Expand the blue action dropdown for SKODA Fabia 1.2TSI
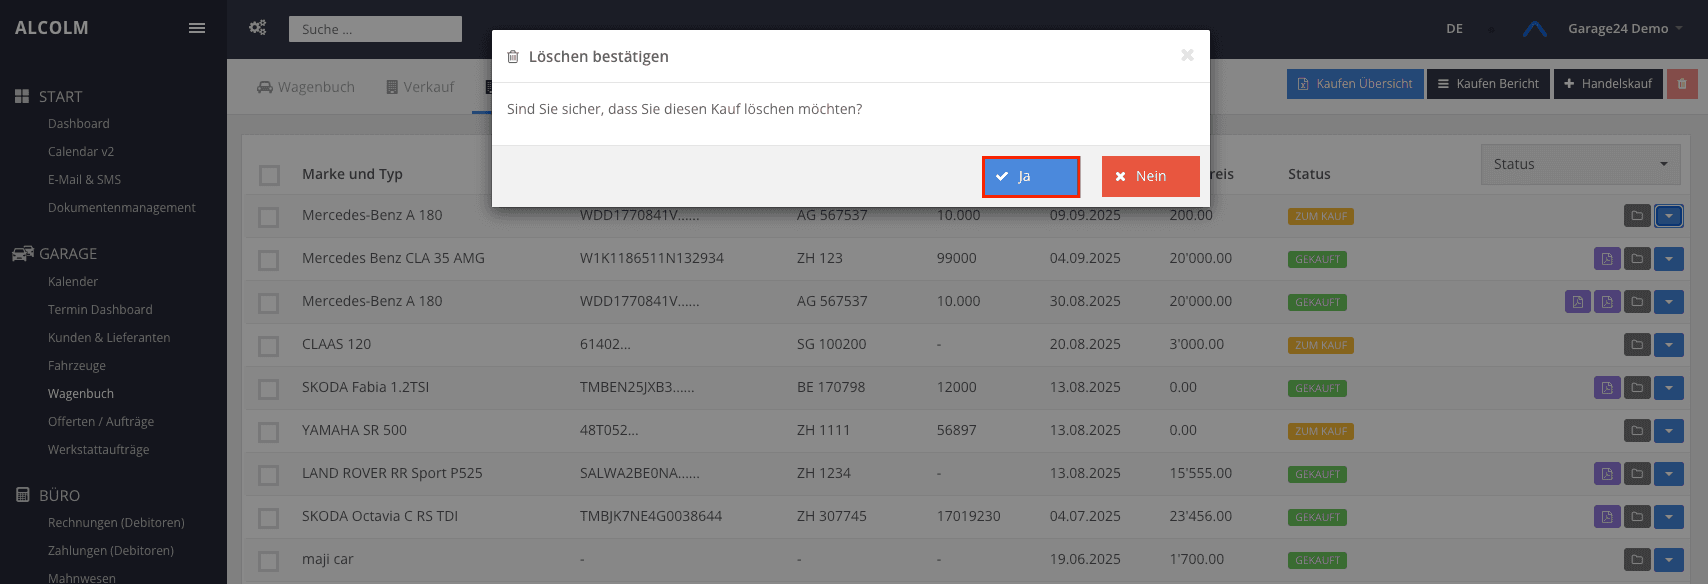The image size is (1708, 584). point(1669,388)
